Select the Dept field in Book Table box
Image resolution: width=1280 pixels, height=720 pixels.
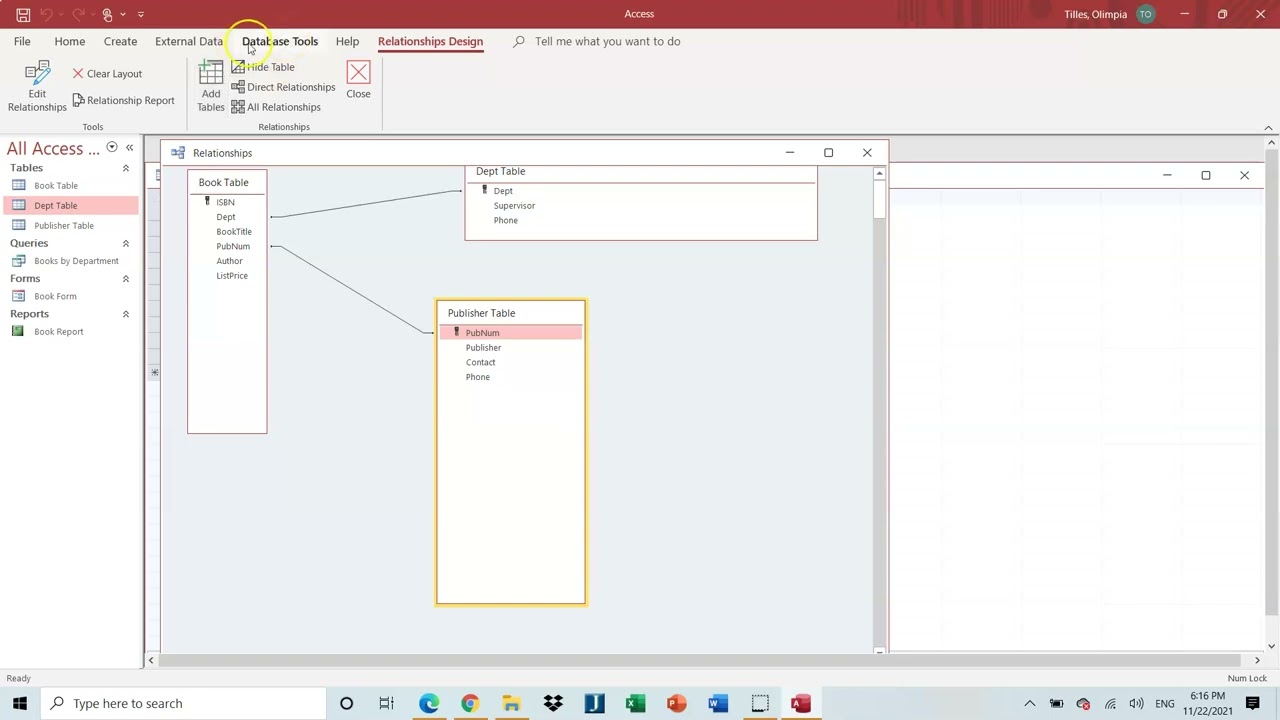[x=227, y=217]
